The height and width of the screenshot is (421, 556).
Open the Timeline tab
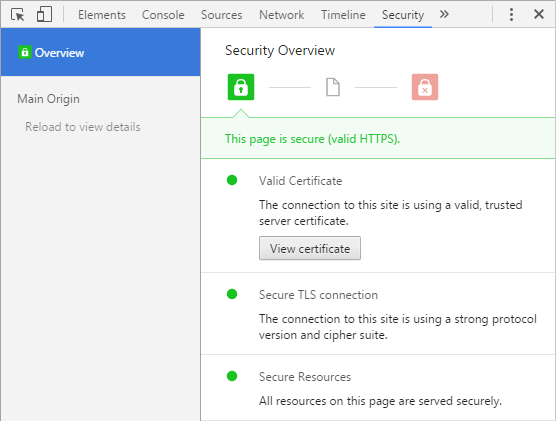click(343, 15)
